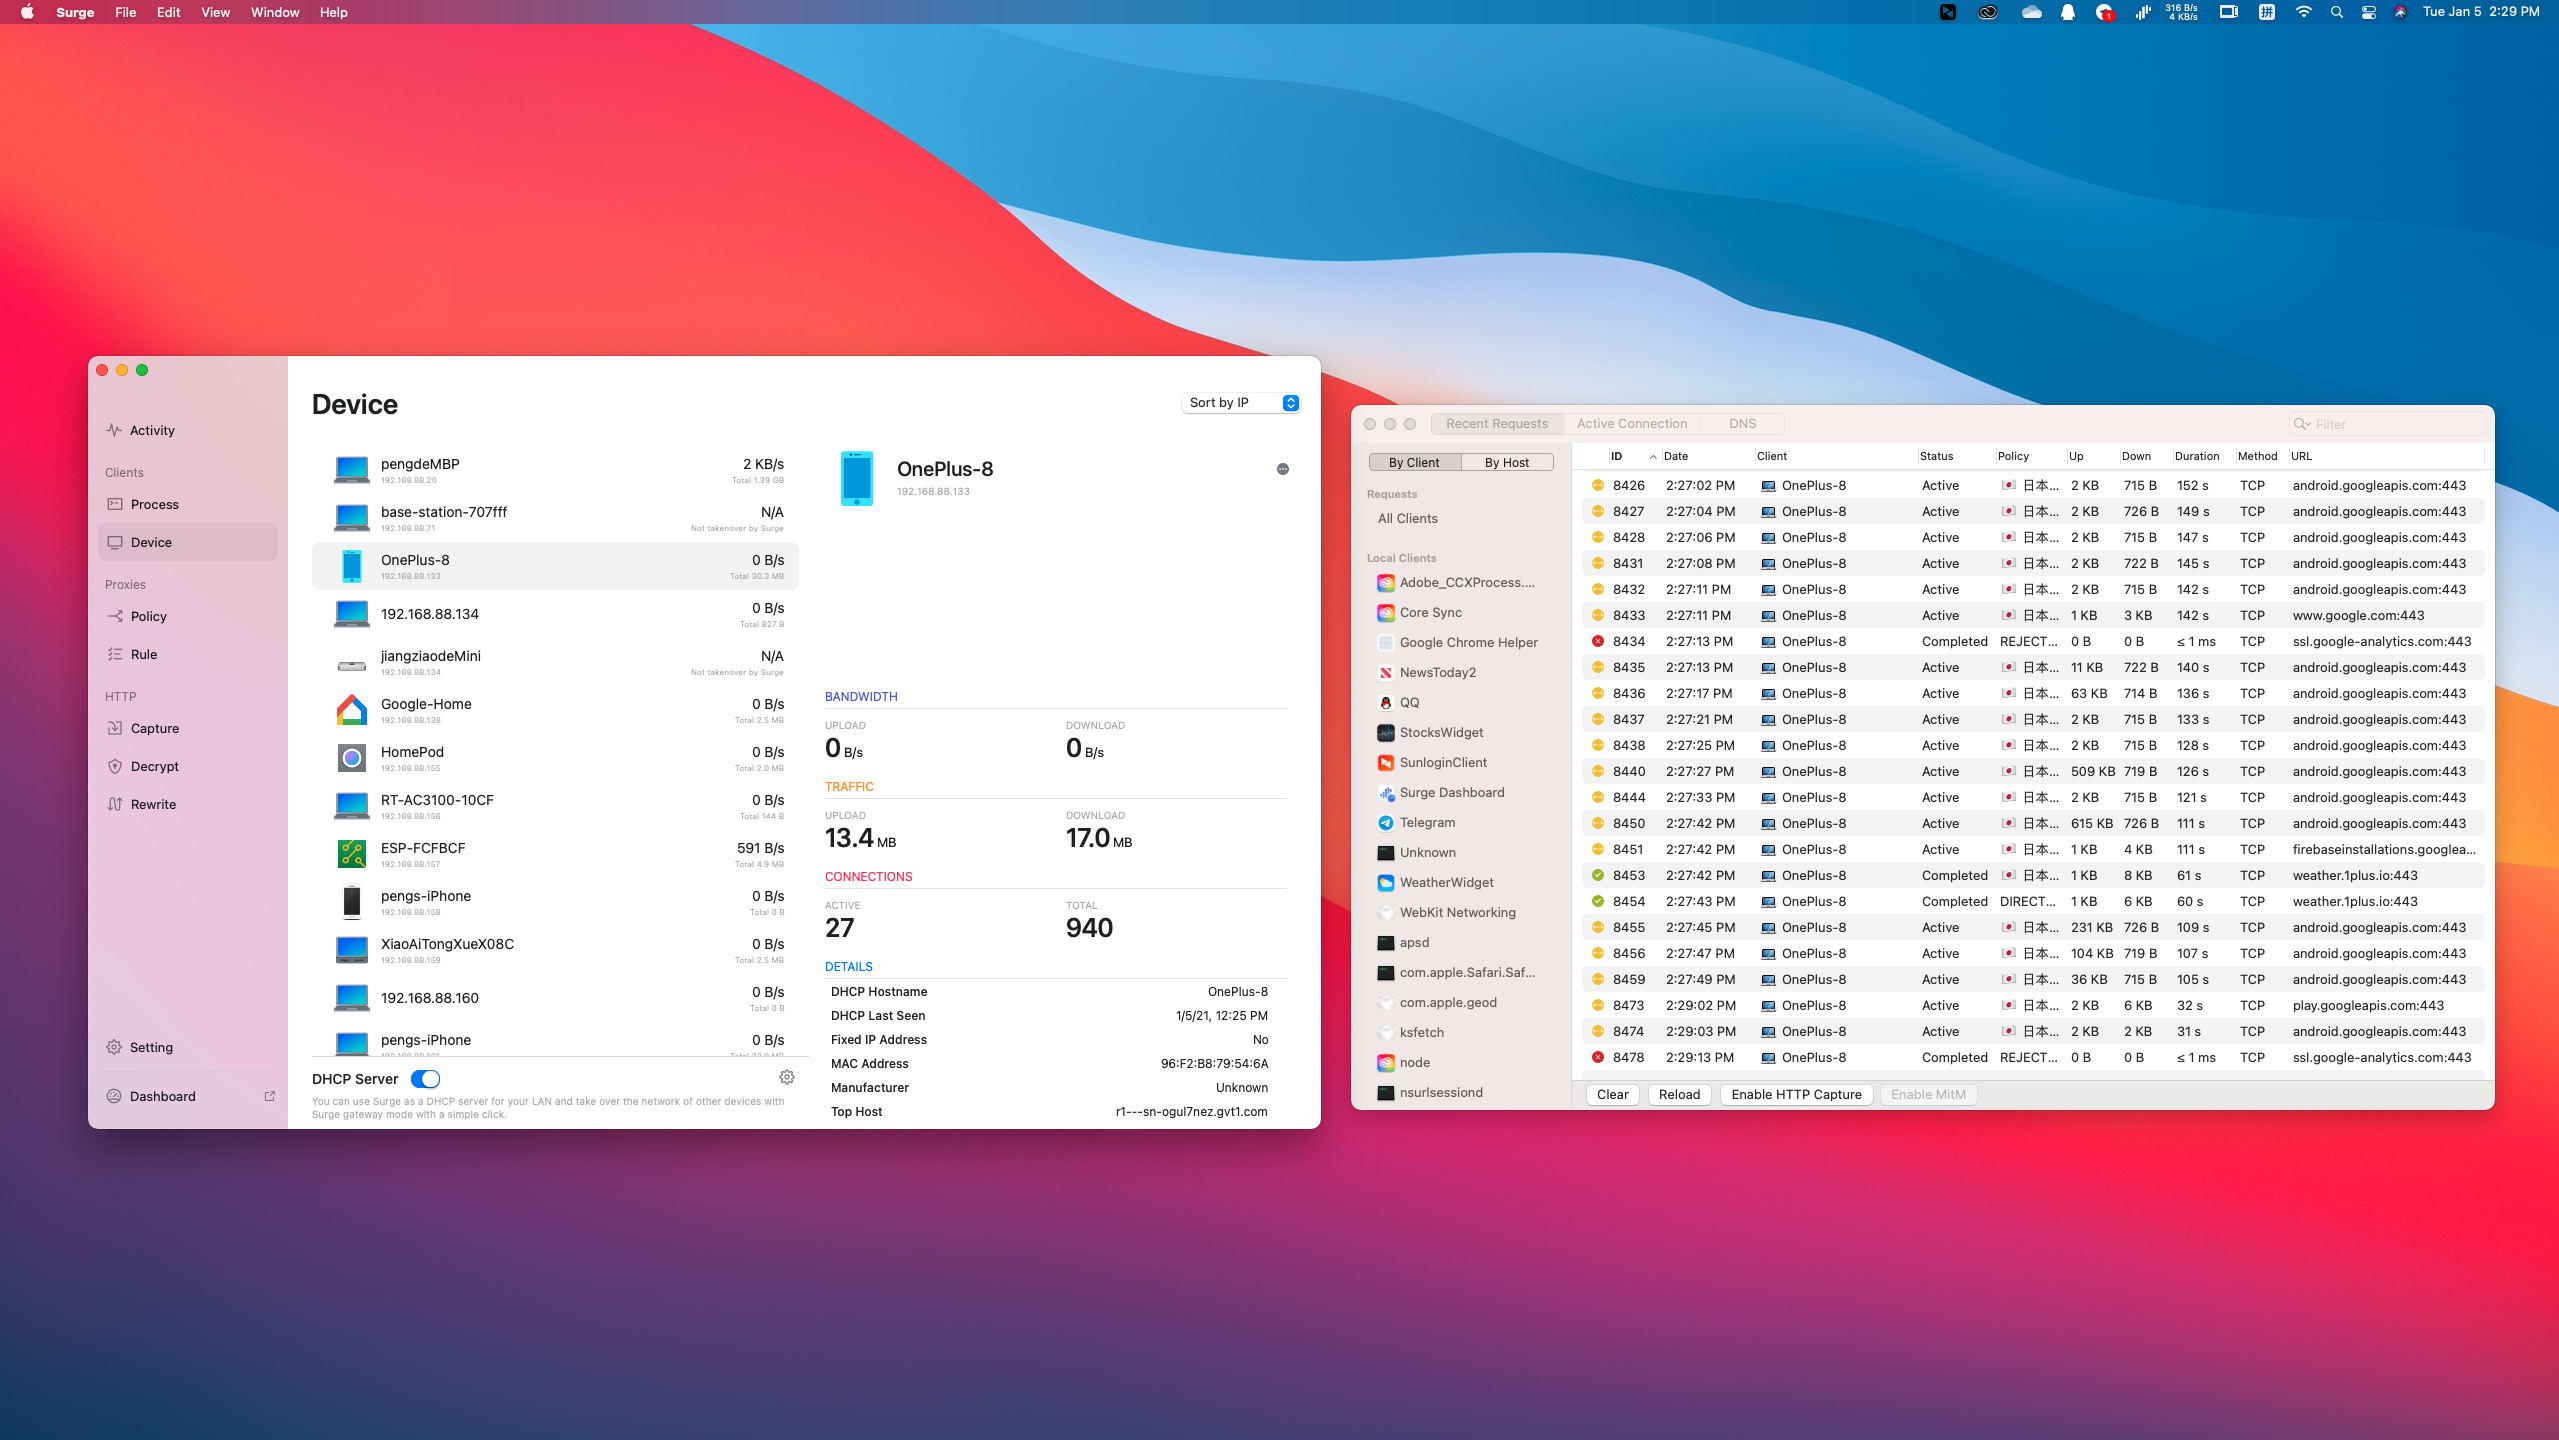Click into the Filter search field
Screen dimensions: 2559x1440
coord(2390,424)
